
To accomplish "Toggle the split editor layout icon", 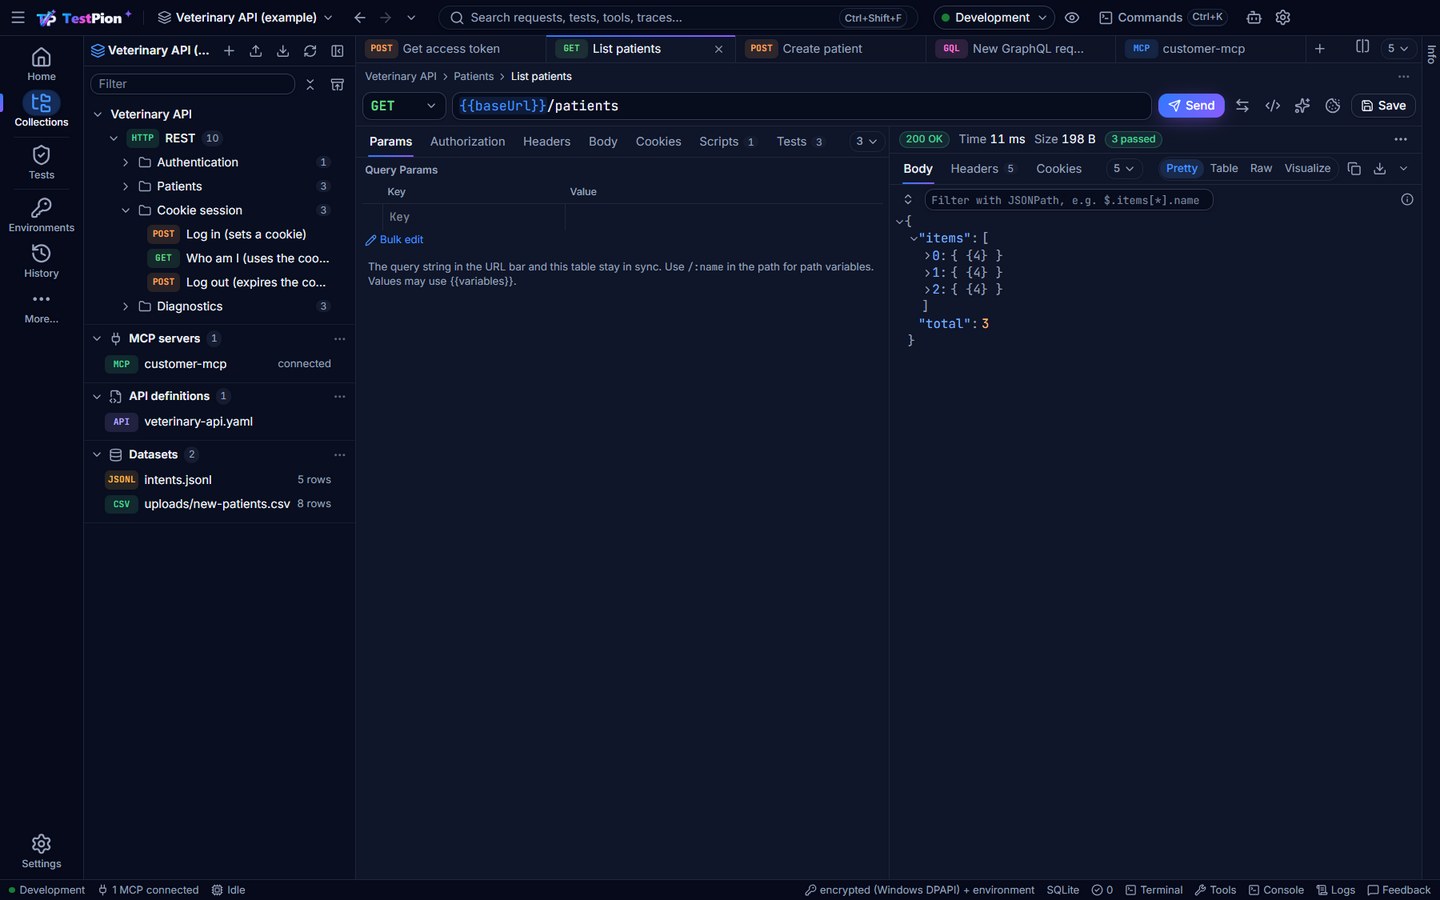I will tap(1362, 47).
